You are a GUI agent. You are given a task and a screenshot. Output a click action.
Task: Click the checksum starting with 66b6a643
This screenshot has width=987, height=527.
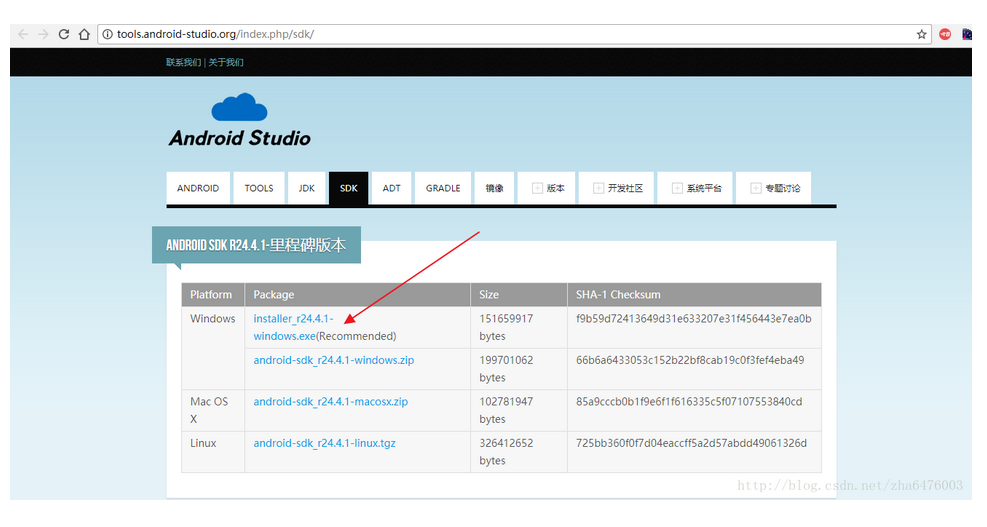pos(690,360)
